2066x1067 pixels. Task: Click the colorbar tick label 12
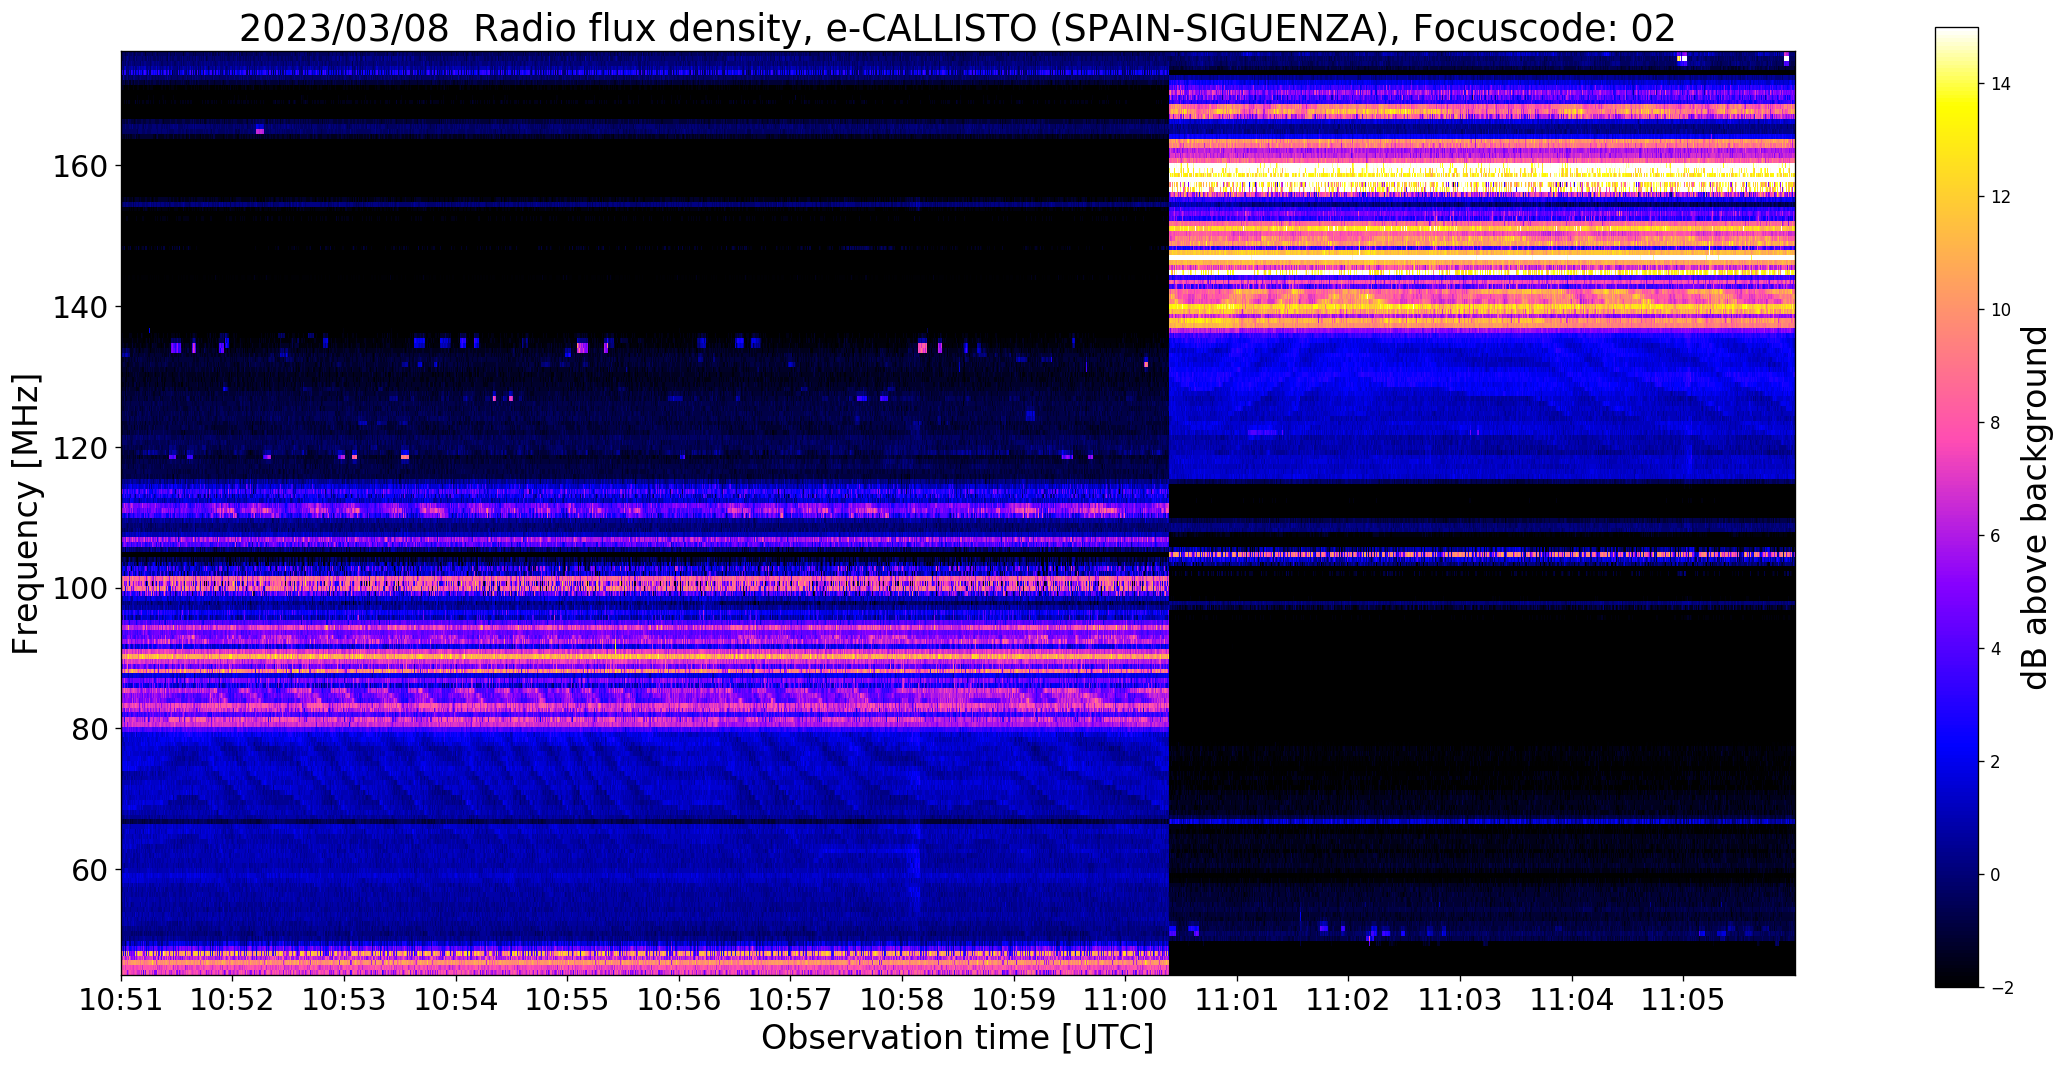[2001, 197]
